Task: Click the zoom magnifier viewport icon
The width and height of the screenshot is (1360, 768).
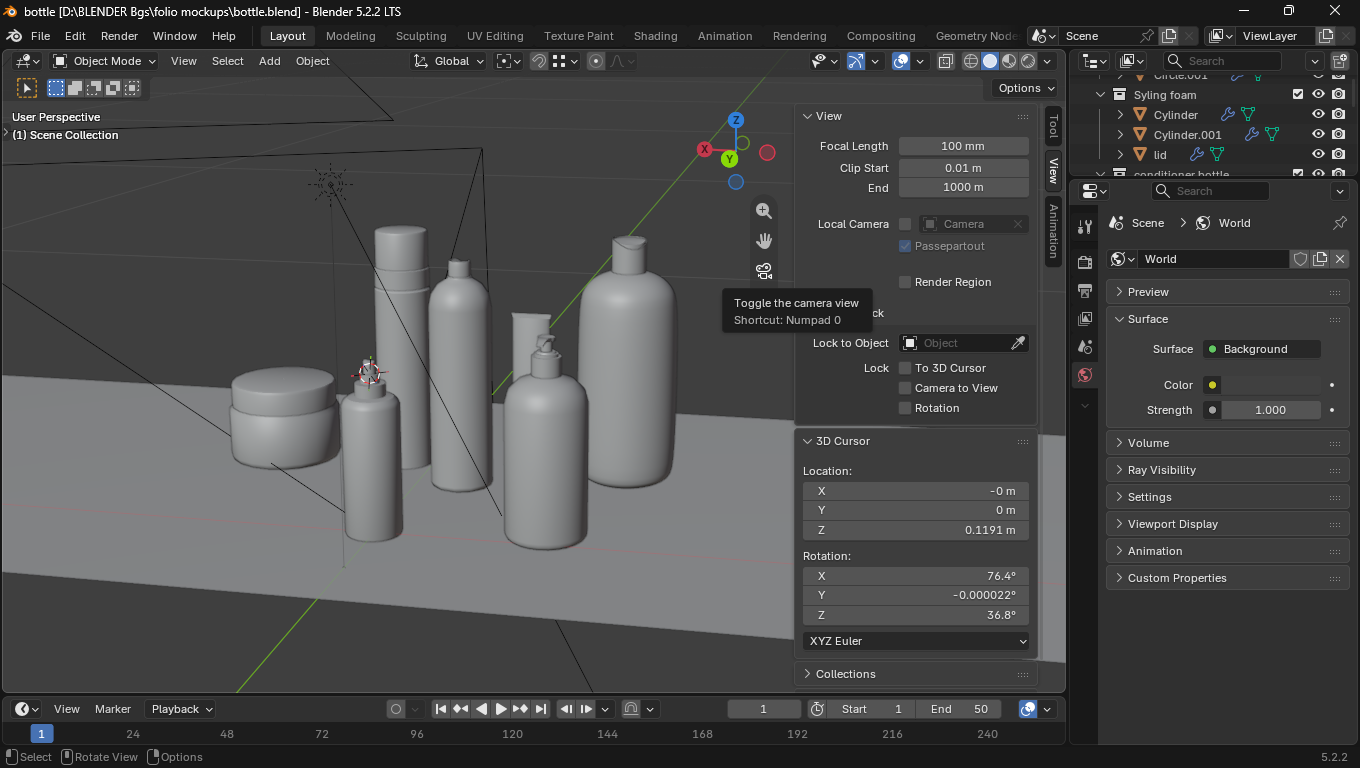Action: [x=764, y=211]
